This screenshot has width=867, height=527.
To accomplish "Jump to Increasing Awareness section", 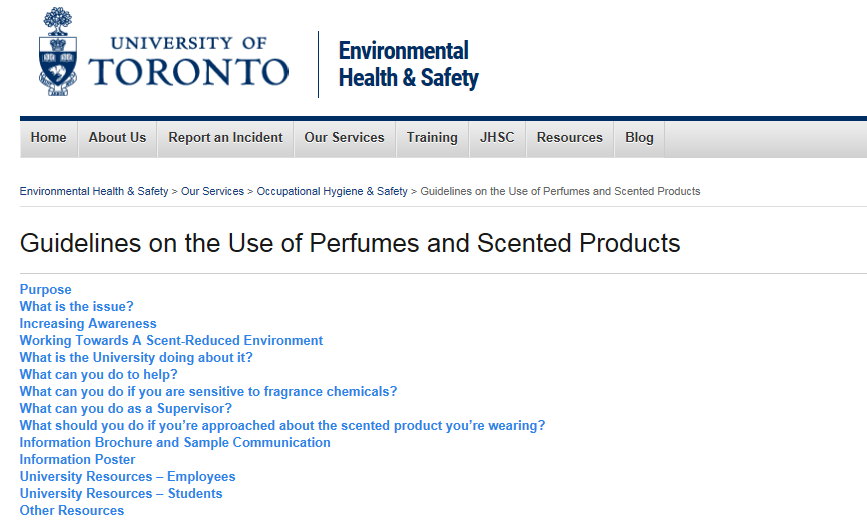I will click(x=88, y=324).
